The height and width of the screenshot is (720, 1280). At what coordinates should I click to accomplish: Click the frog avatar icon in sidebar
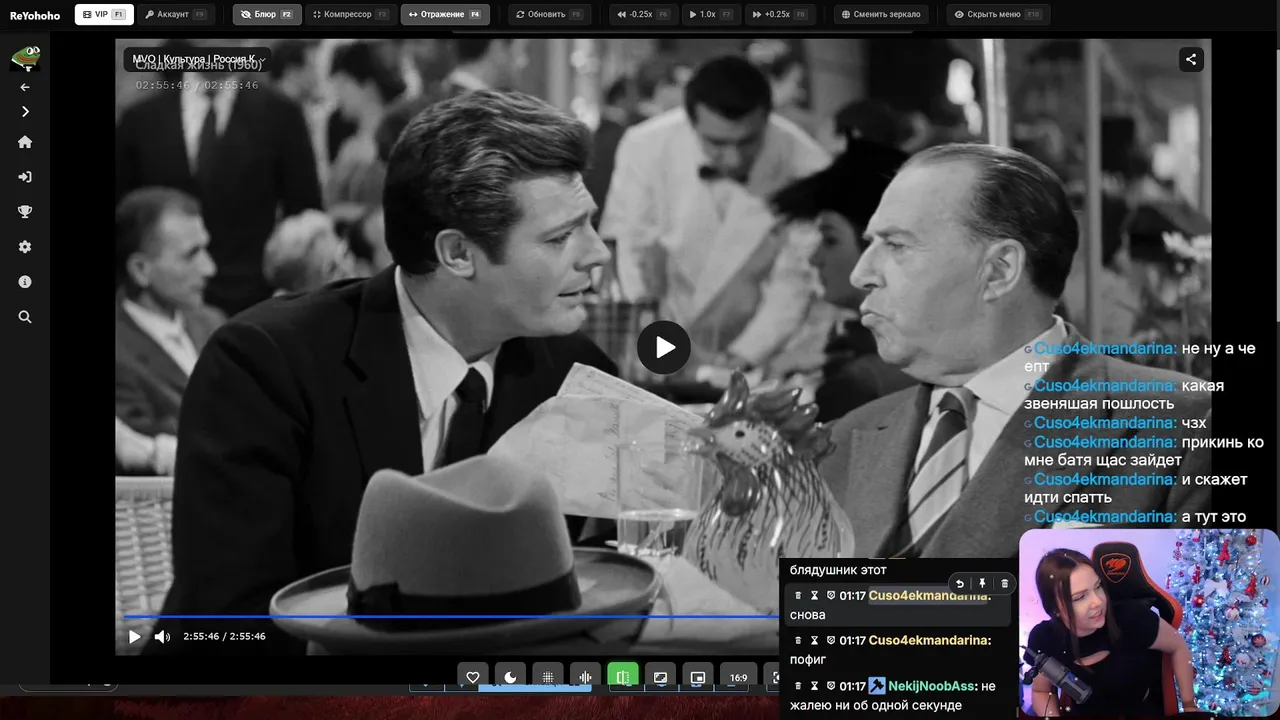[25, 59]
